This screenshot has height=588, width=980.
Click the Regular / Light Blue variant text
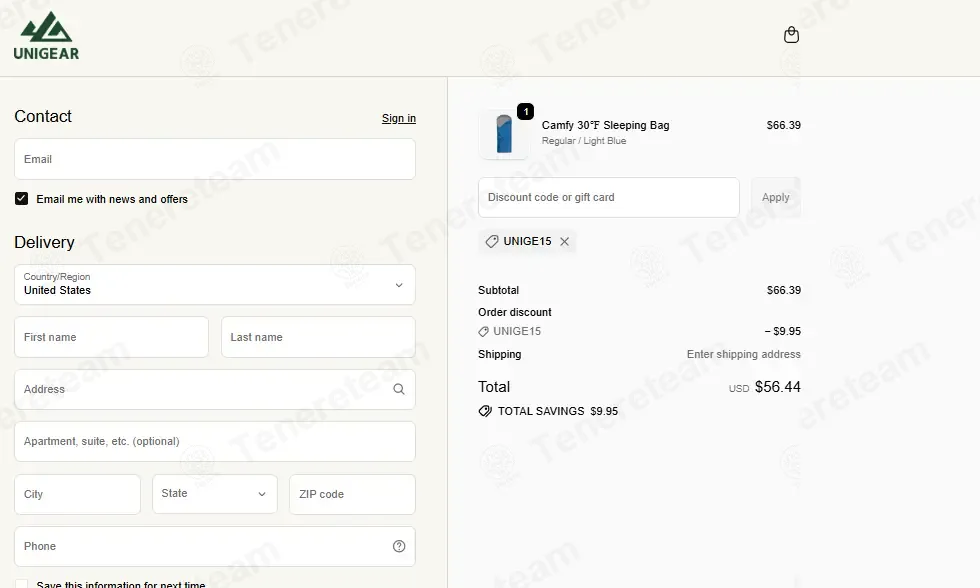[x=584, y=141]
